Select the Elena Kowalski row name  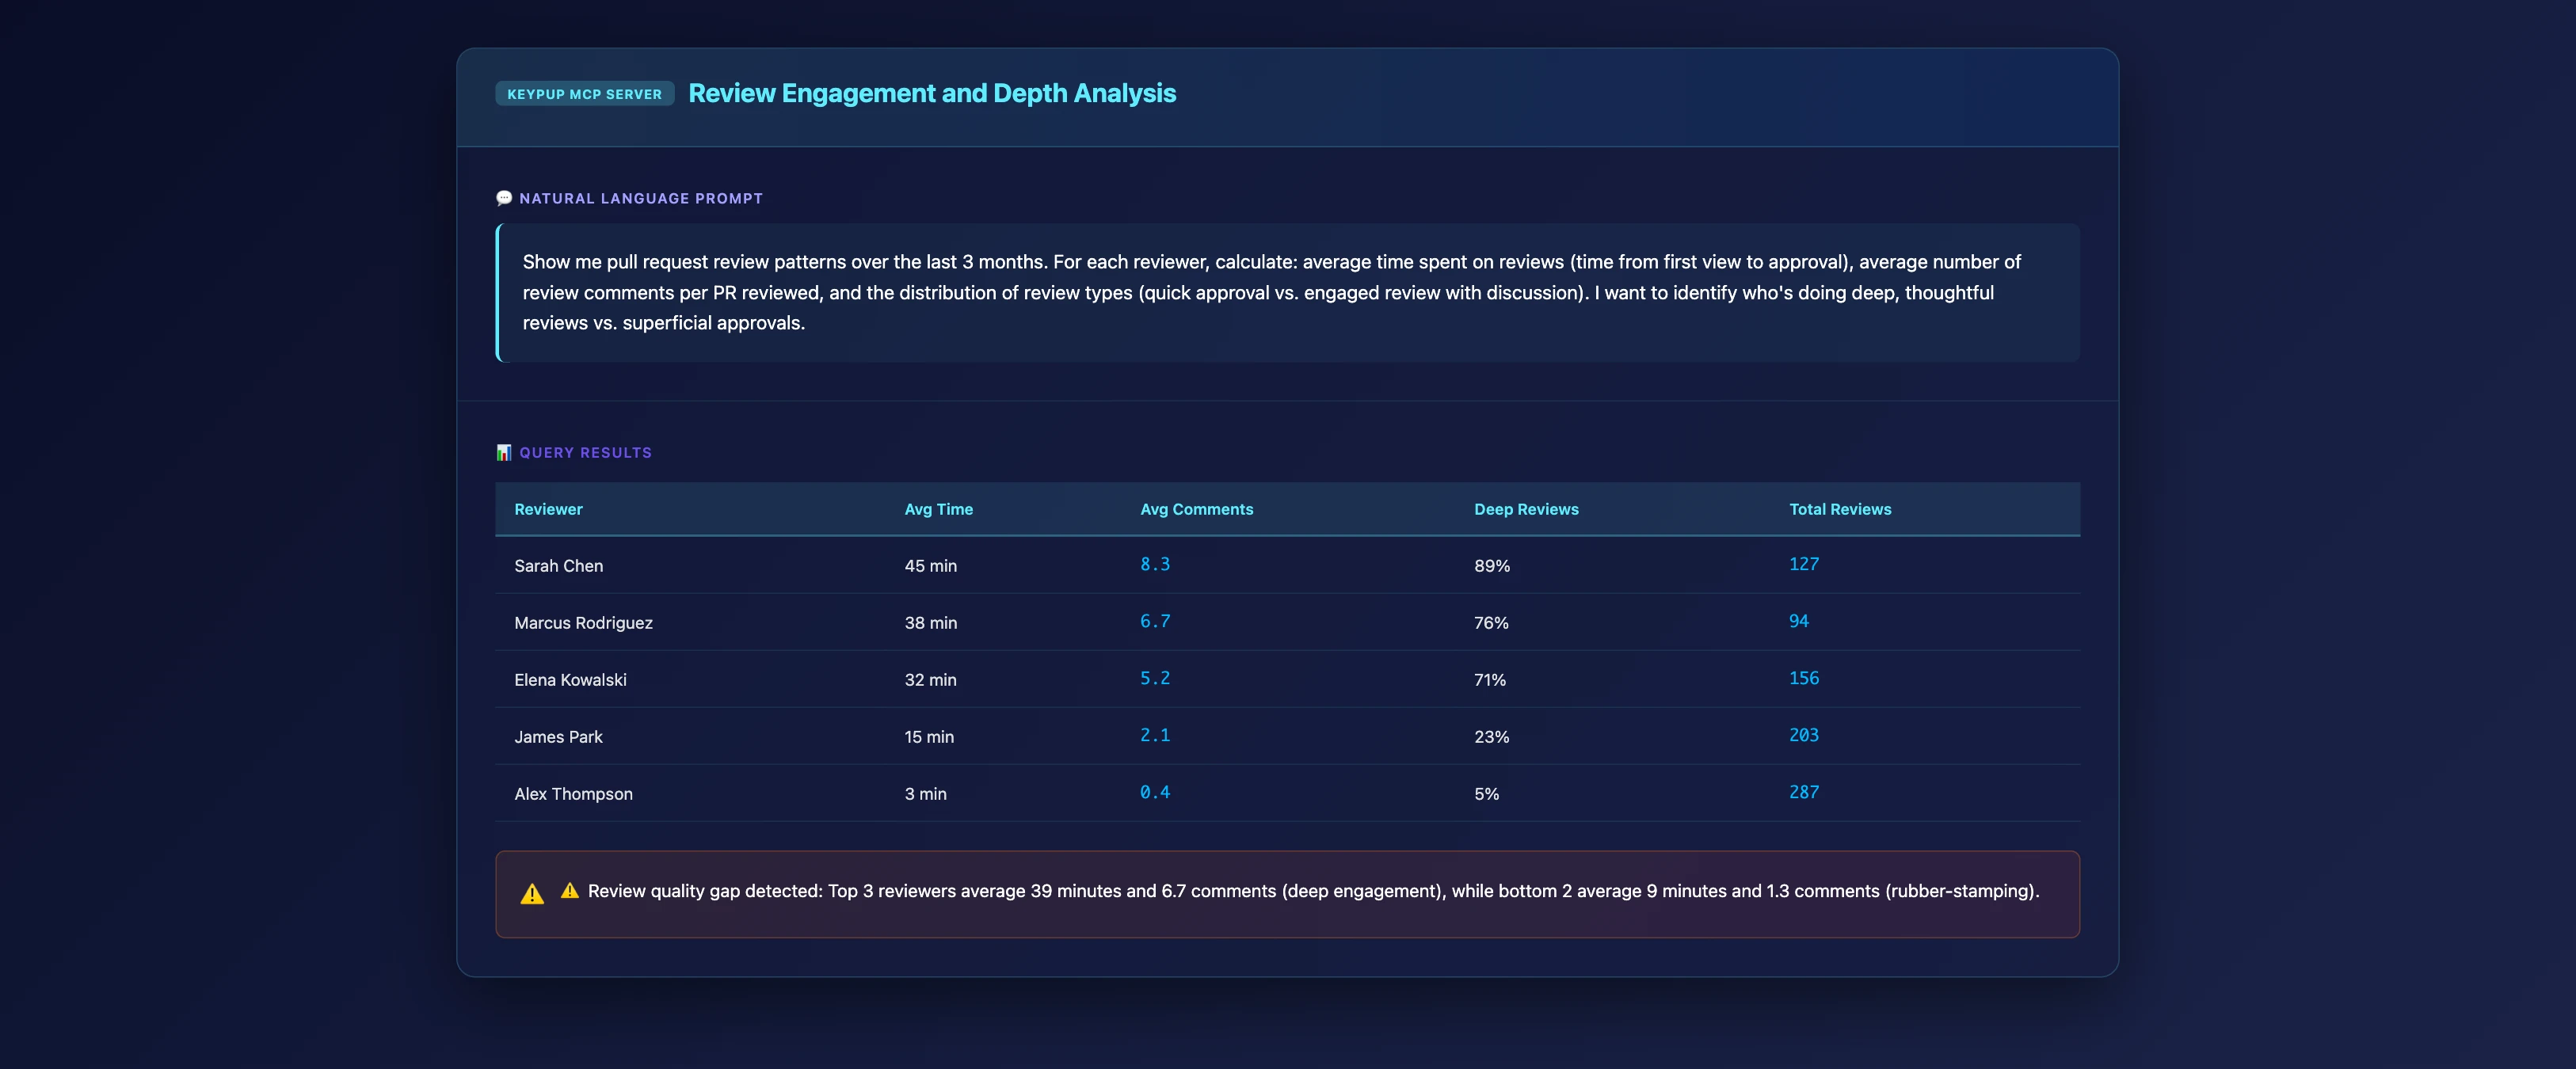[571, 680]
